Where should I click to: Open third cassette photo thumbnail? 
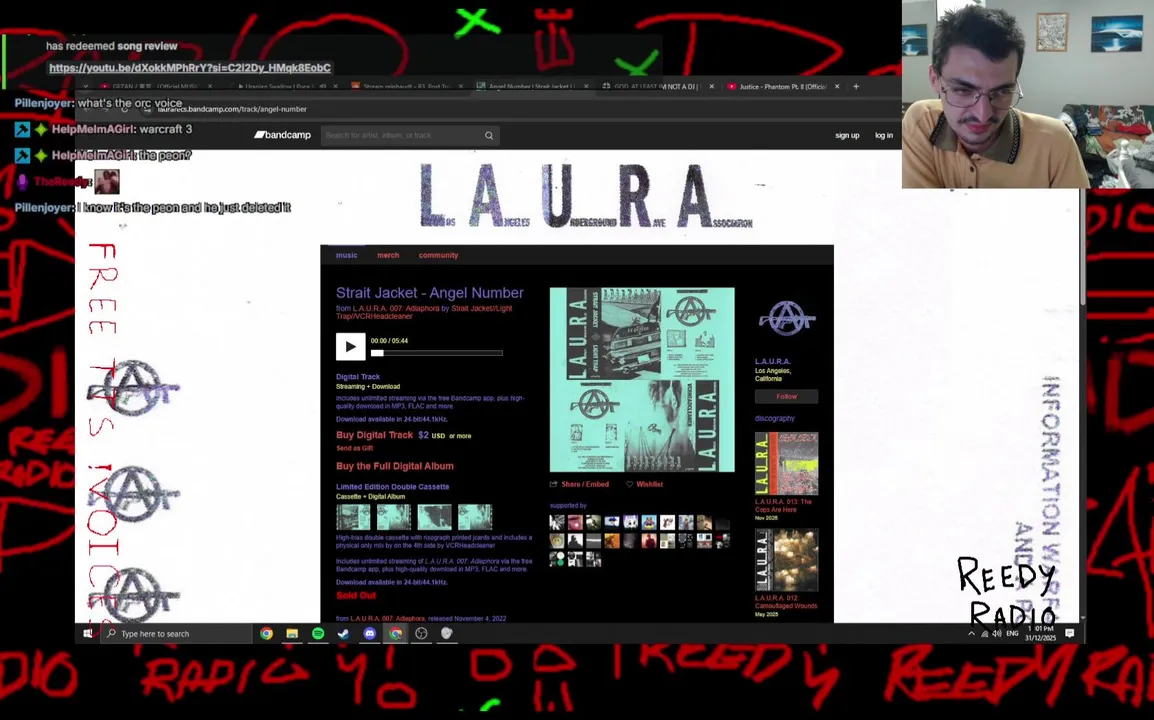point(434,517)
